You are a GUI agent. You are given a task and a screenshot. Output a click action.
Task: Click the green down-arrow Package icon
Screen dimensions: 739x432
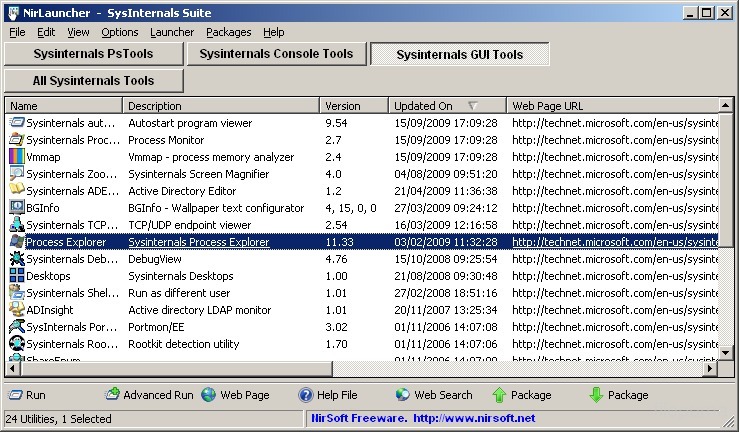[596, 395]
